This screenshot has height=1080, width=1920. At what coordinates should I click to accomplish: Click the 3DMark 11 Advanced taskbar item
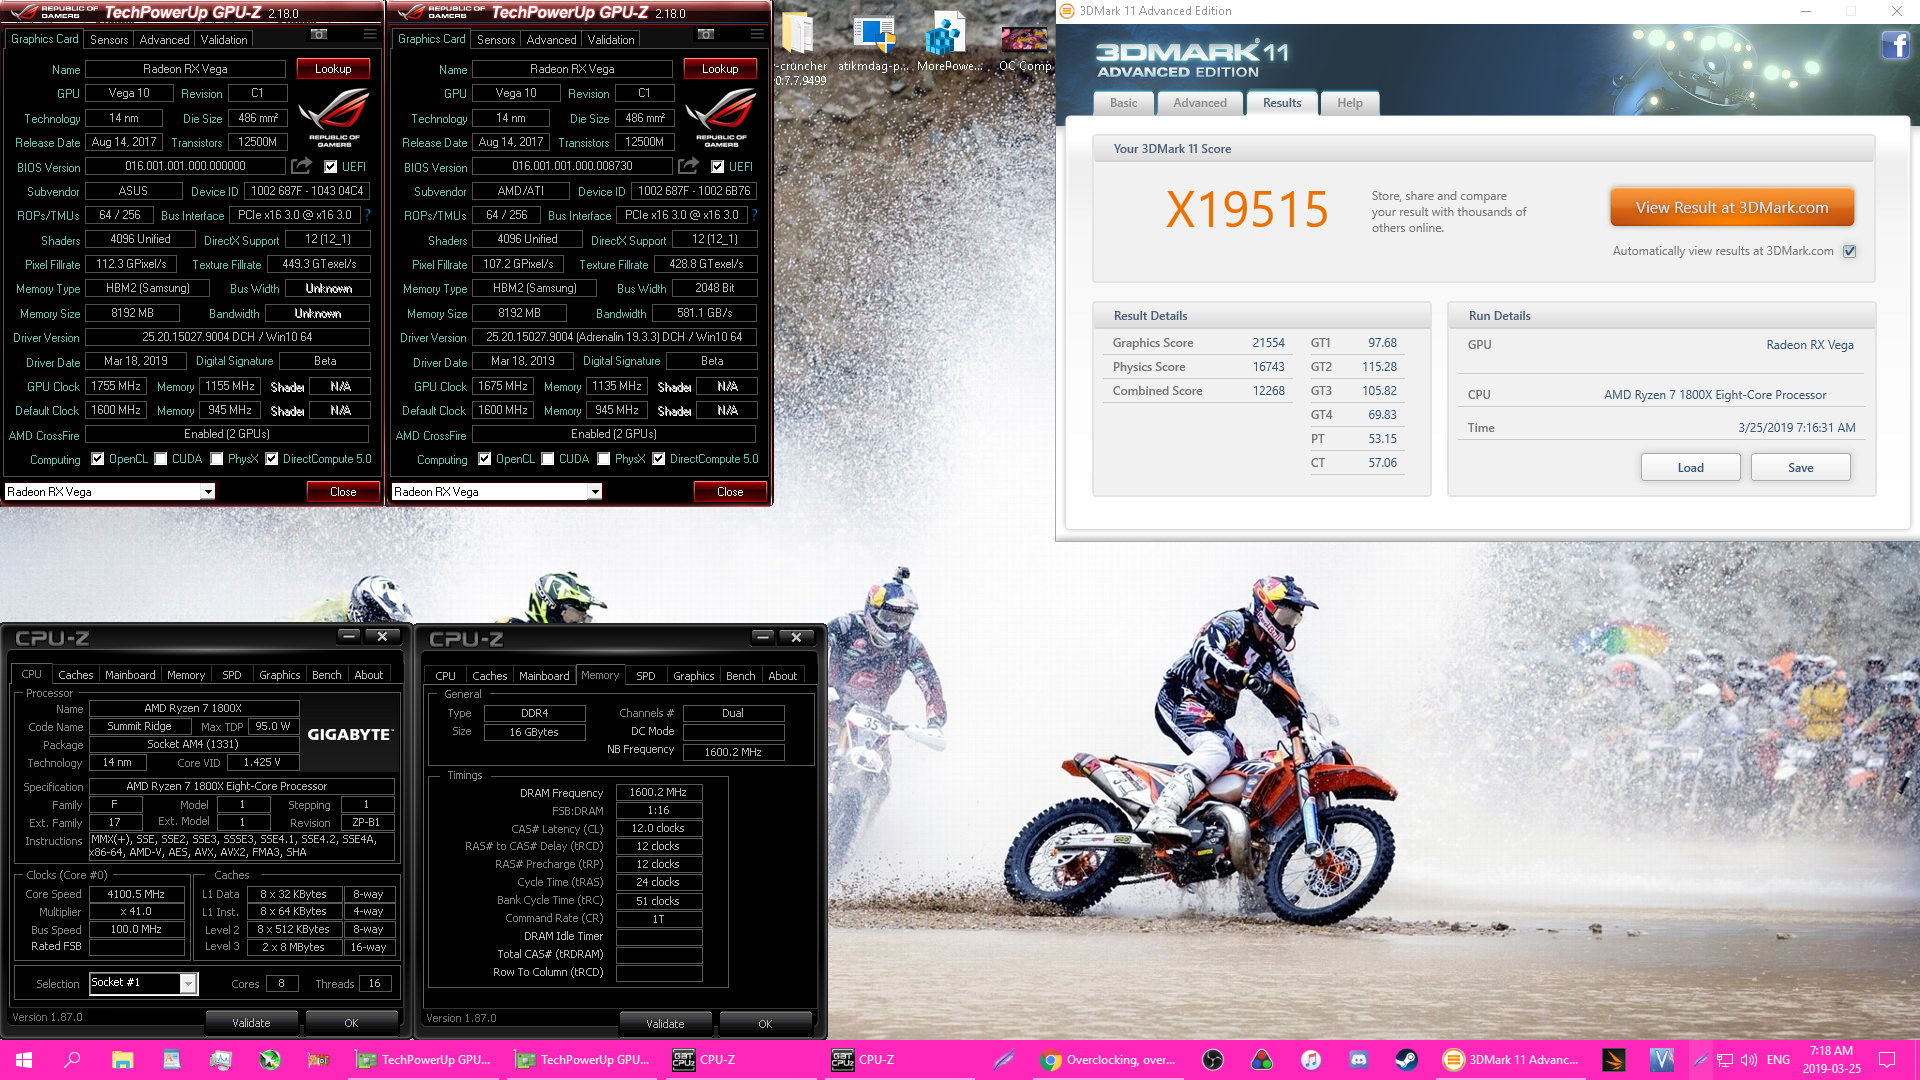pos(1512,1060)
